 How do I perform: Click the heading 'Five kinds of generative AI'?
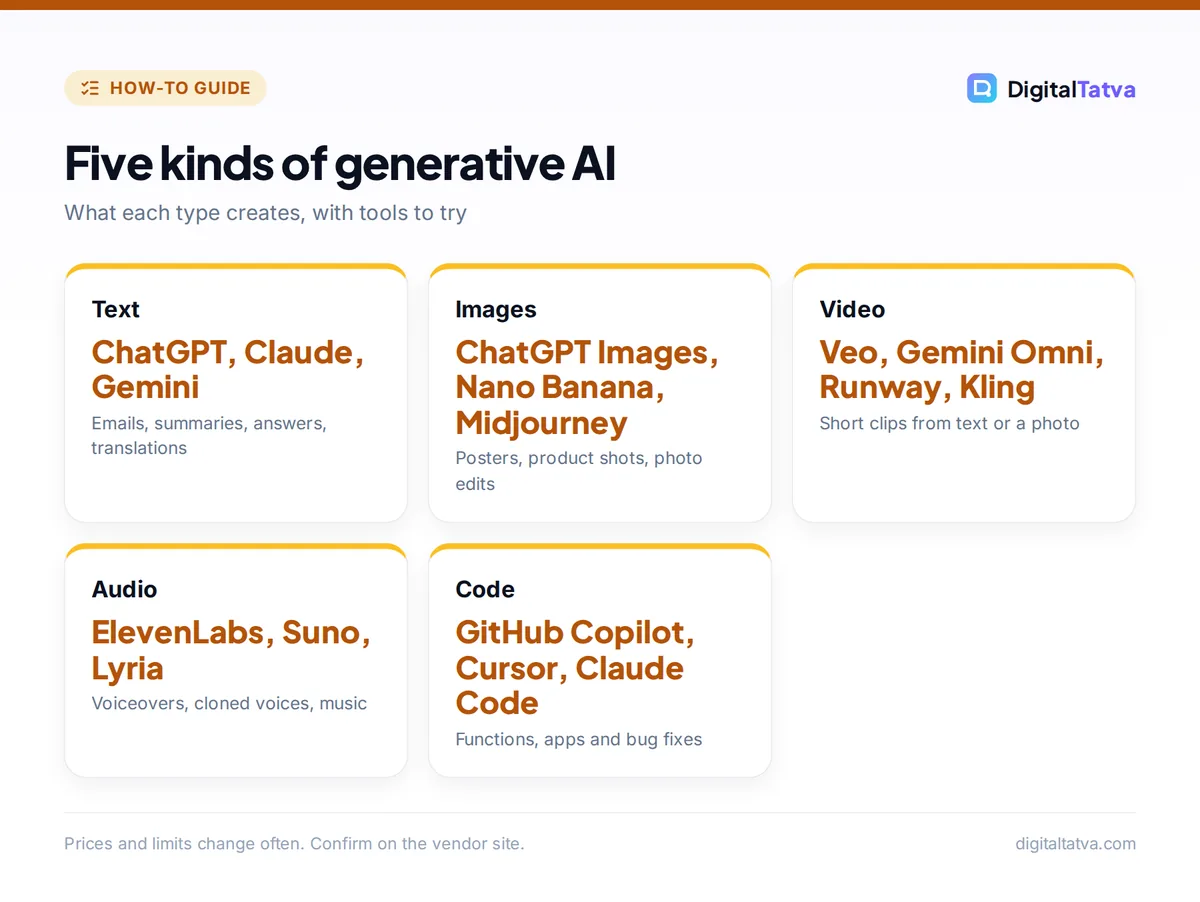[340, 164]
